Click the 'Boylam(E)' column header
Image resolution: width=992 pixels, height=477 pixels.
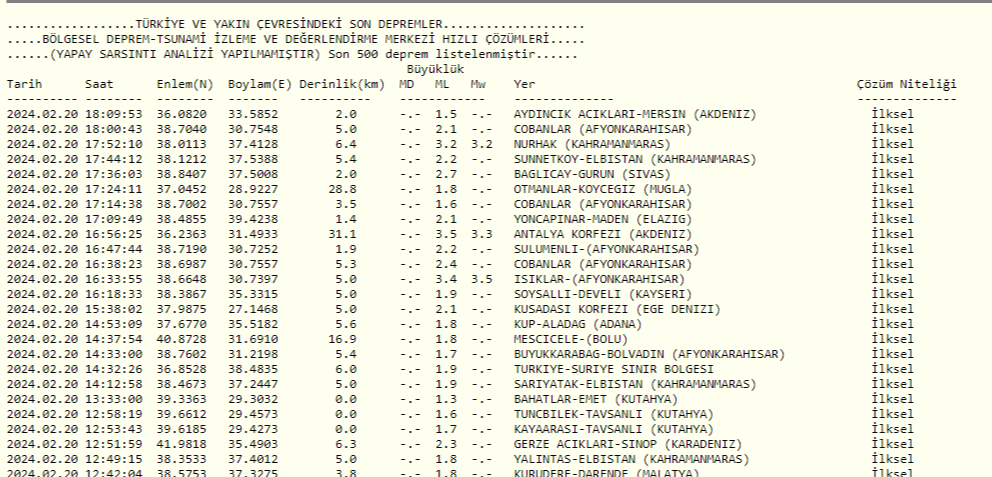coord(259,86)
